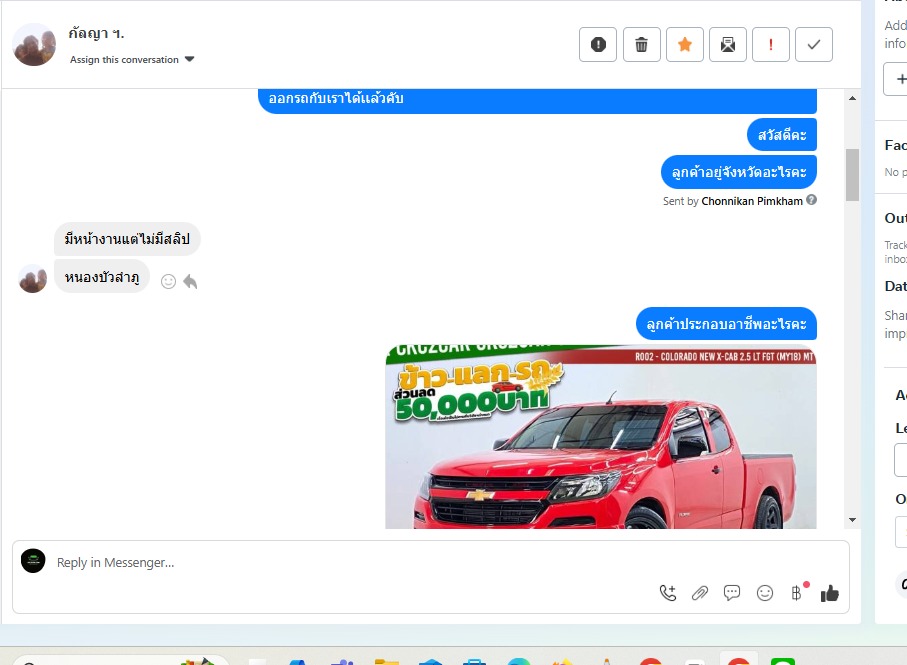Click the conversation scrollbar thumb
This screenshot has height=665, width=907.
coord(852,175)
